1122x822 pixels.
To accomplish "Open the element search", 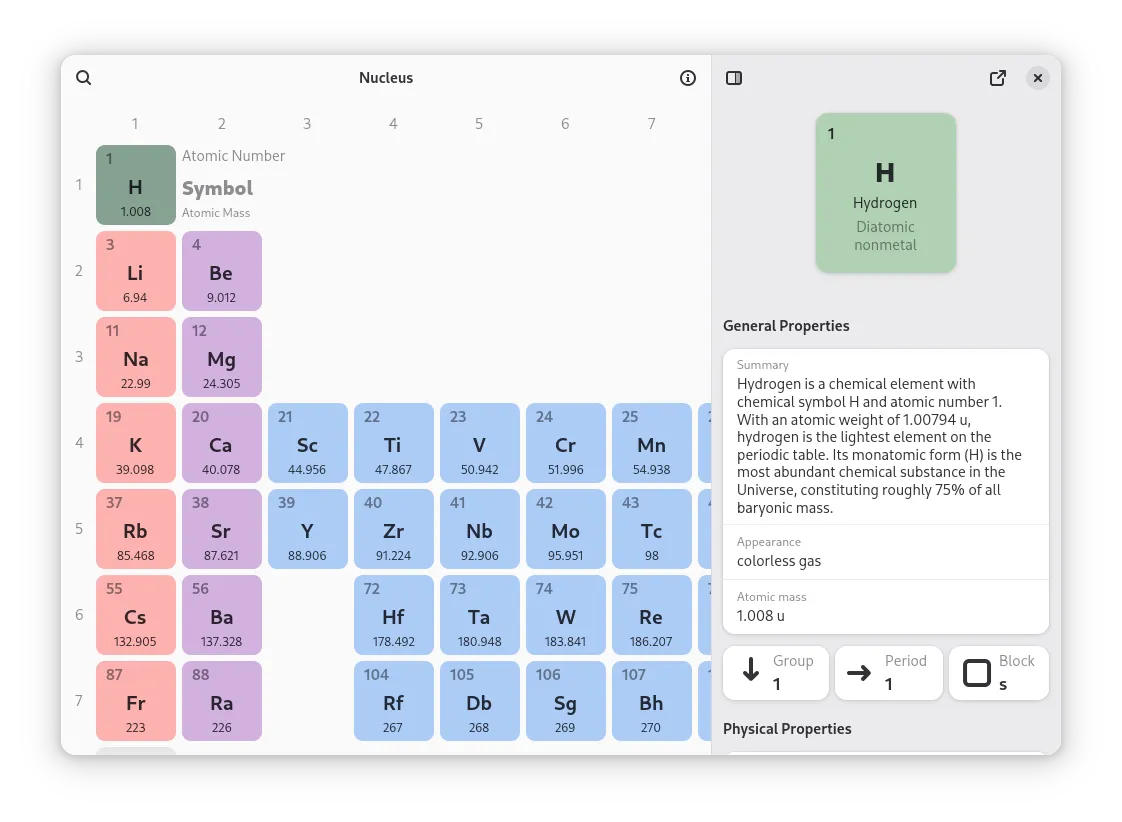I will point(83,77).
